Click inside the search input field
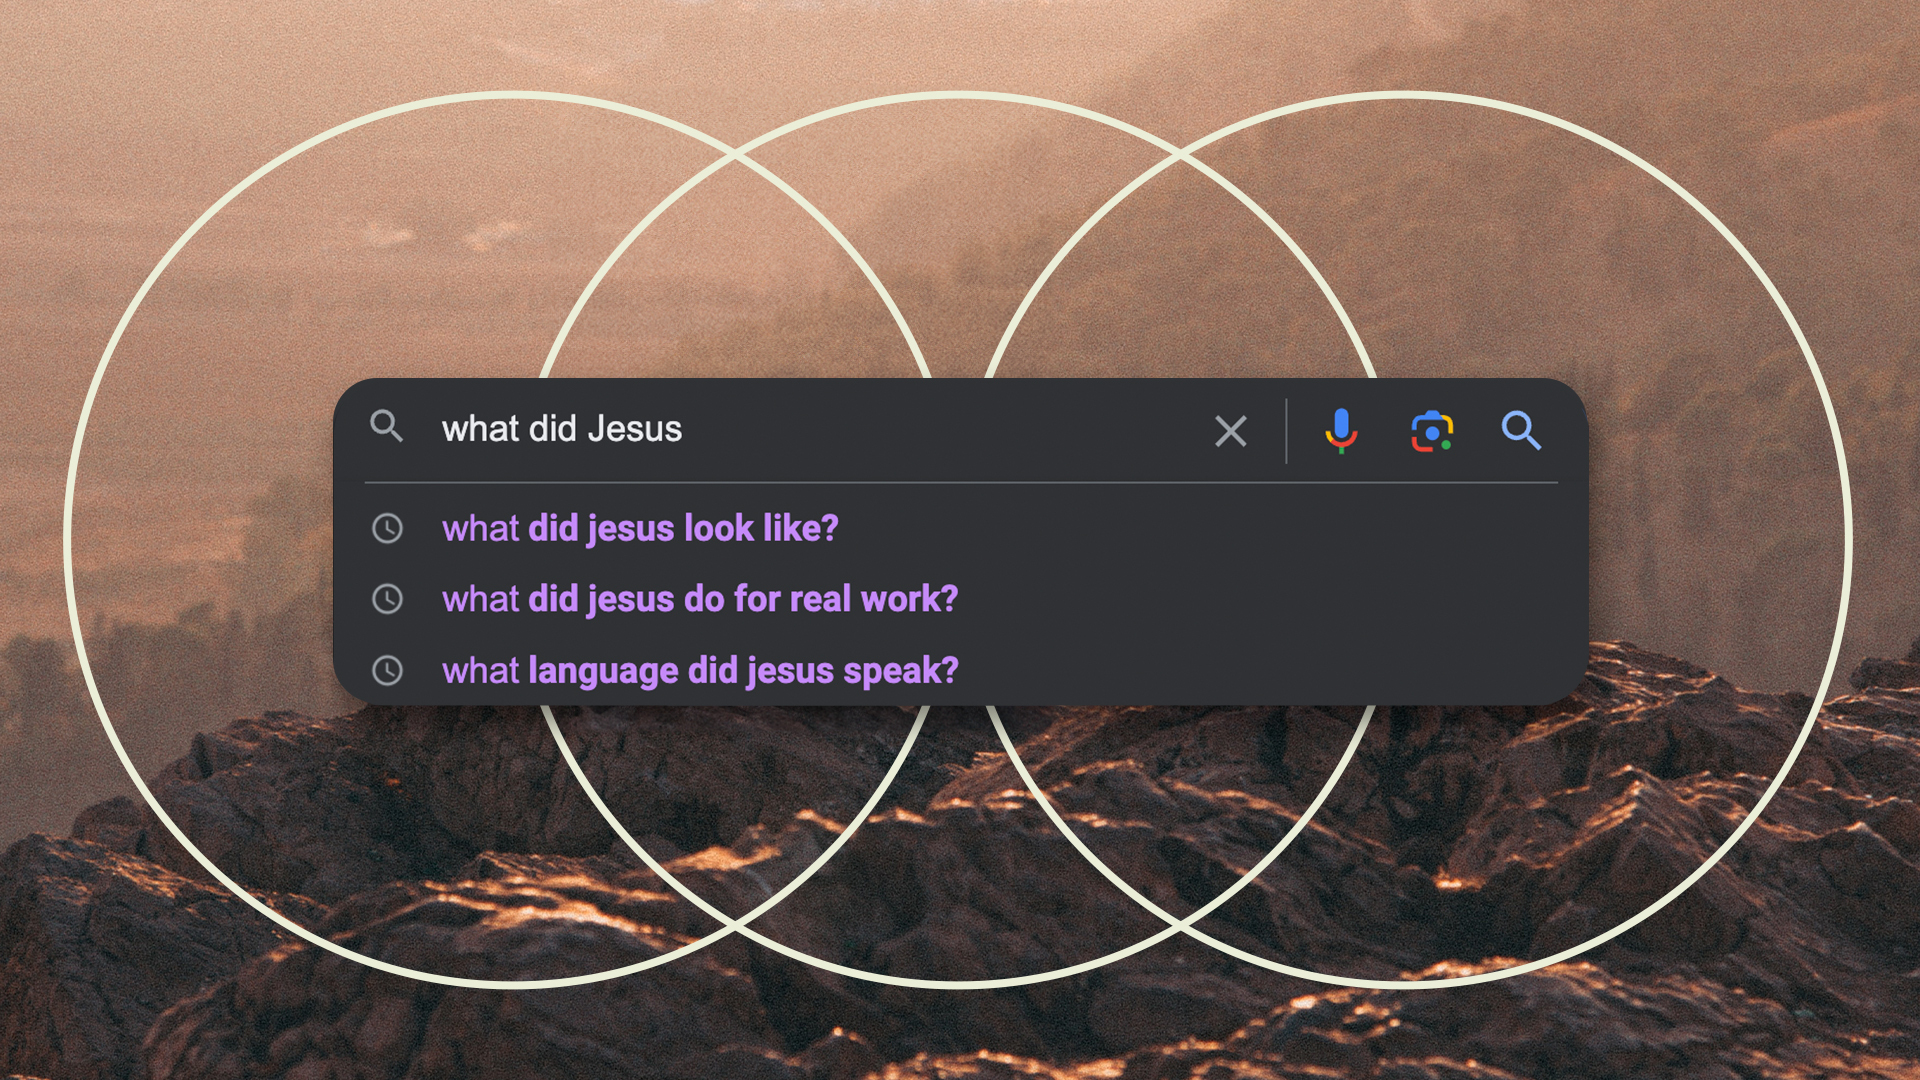The width and height of the screenshot is (1920, 1080). point(800,430)
